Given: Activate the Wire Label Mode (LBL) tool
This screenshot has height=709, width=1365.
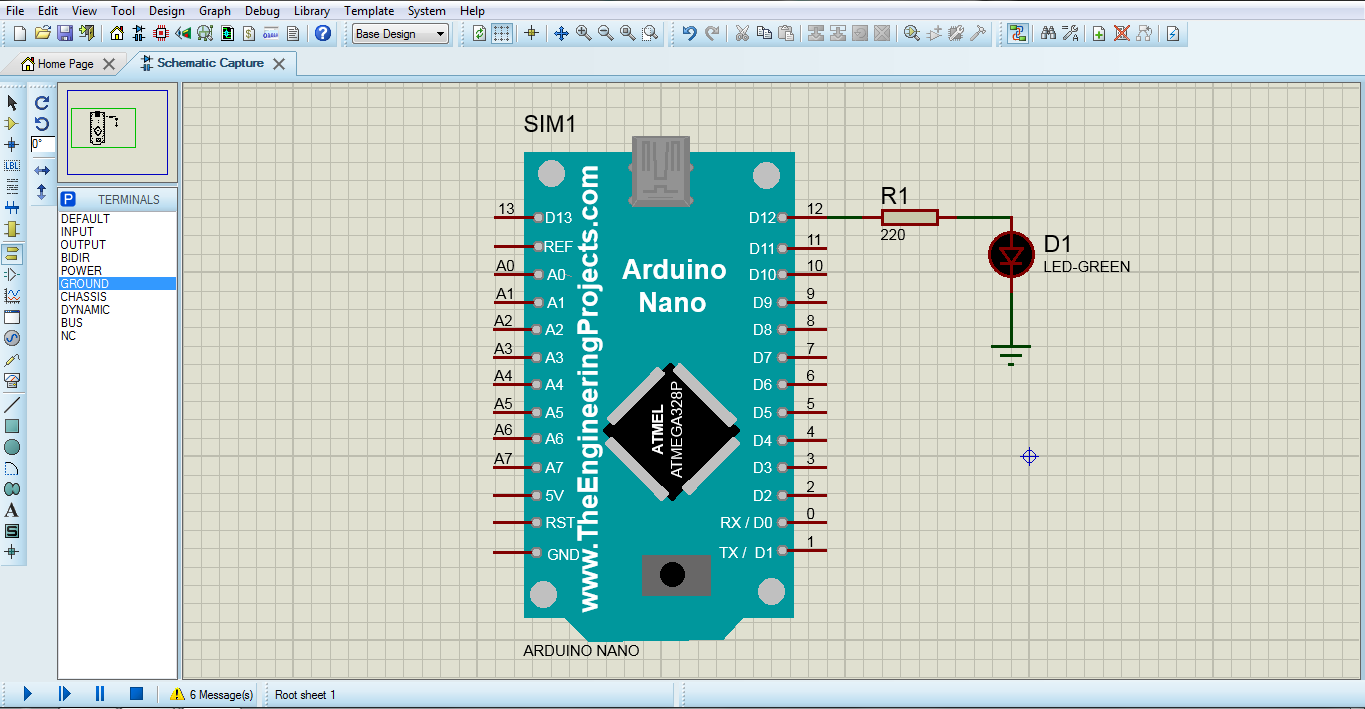Looking at the screenshot, I should (13, 166).
